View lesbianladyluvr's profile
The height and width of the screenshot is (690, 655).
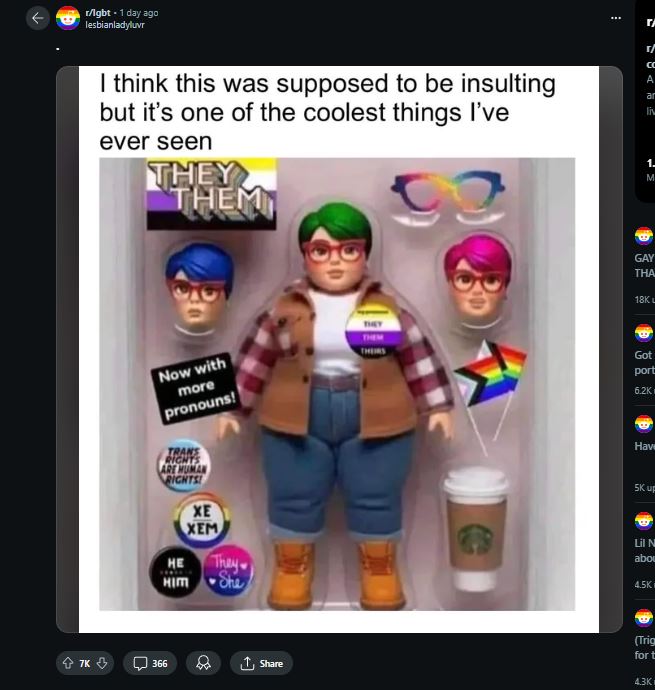click(115, 25)
